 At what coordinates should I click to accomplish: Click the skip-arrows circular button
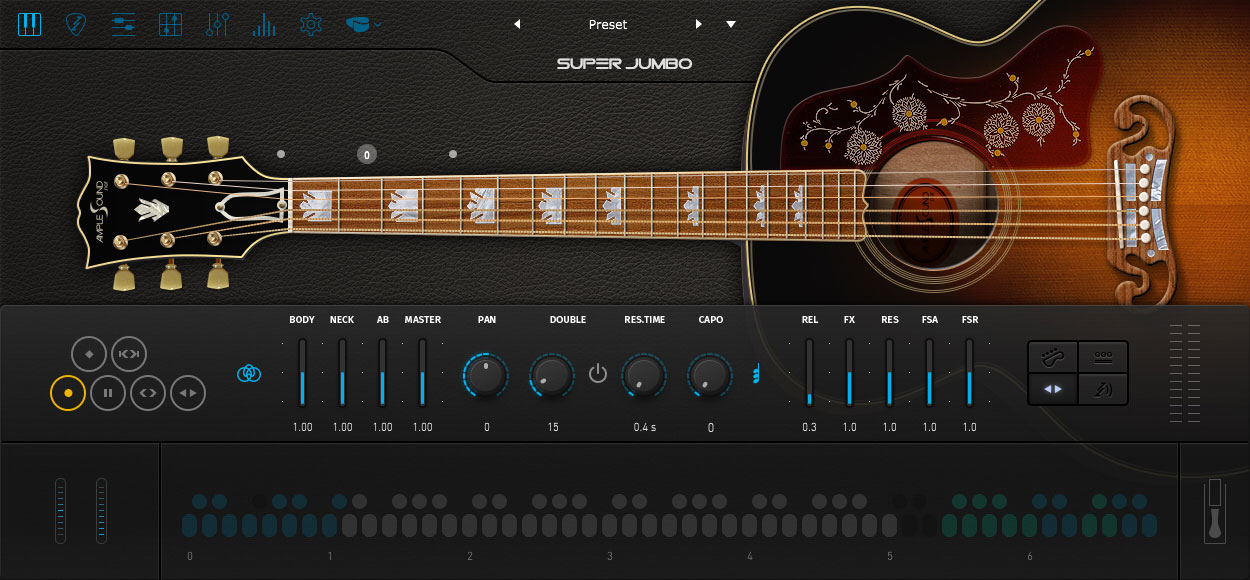[x=128, y=354]
